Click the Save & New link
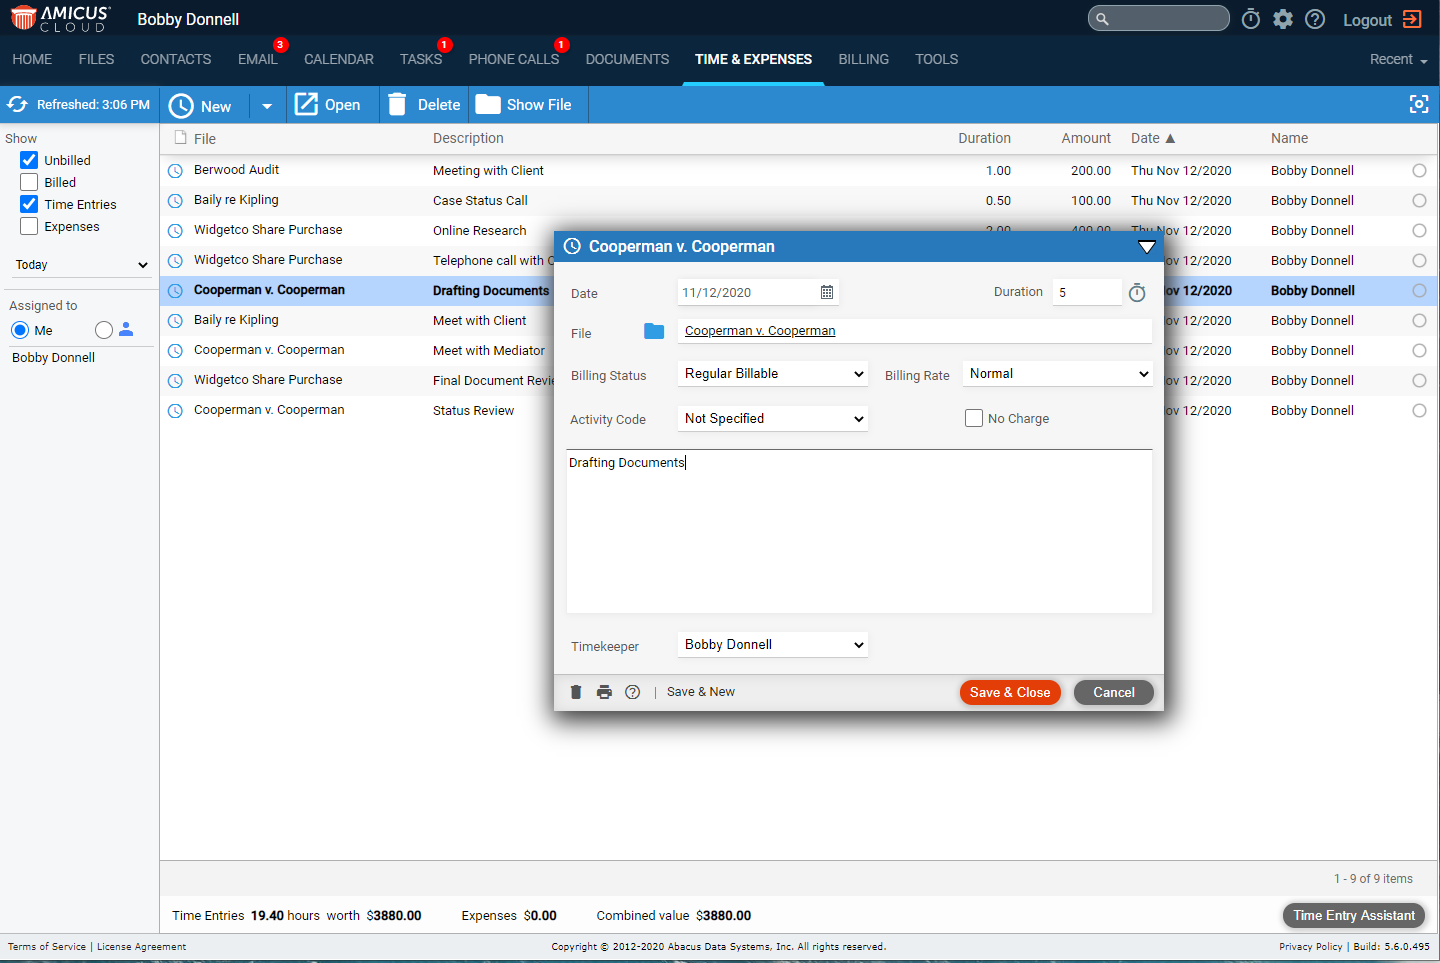Screen dimensions: 1440x963 tap(701, 692)
